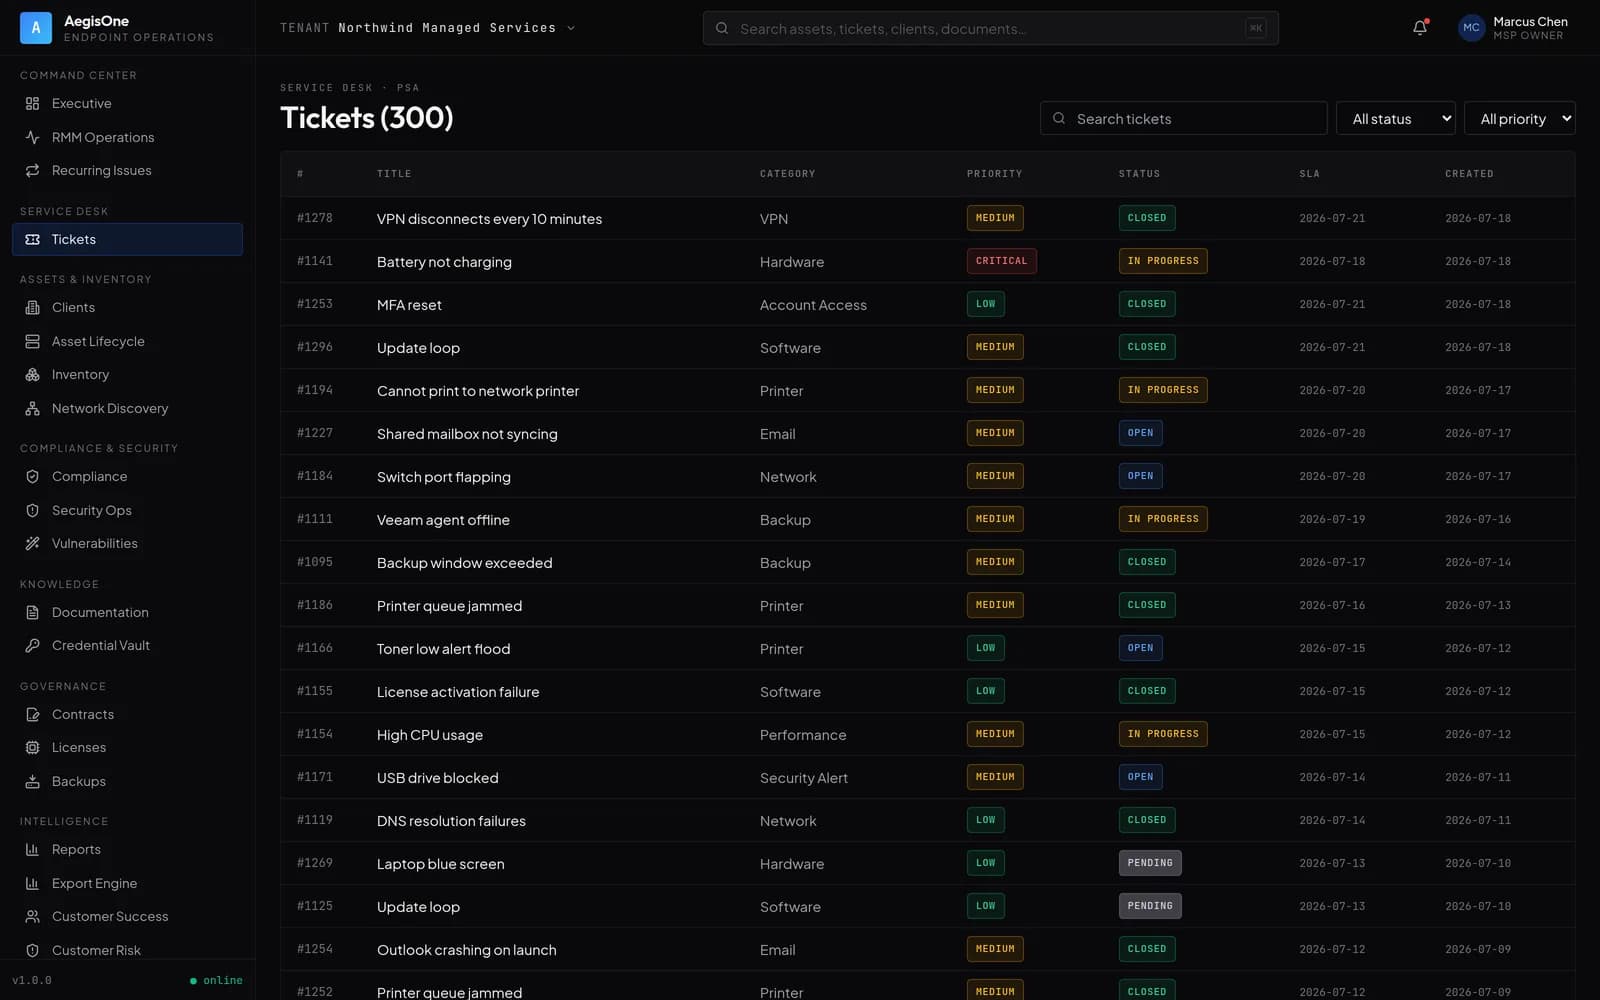The image size is (1600, 1000).
Task: Open Recurring Issues page
Action: pos(127,171)
